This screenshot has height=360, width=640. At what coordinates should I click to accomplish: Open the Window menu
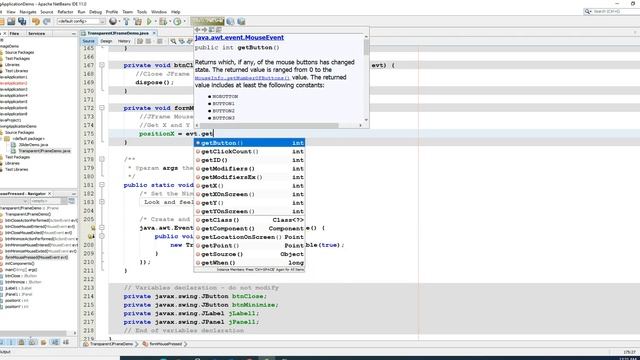(x=159, y=12)
